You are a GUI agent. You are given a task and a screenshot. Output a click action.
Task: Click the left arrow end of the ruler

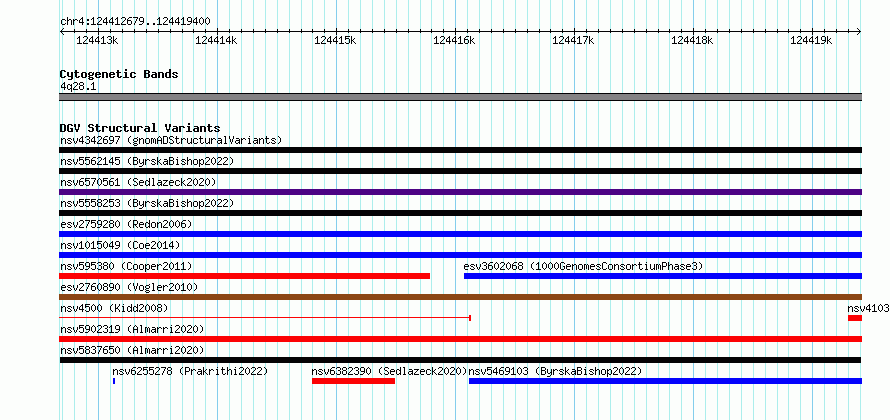[62, 32]
